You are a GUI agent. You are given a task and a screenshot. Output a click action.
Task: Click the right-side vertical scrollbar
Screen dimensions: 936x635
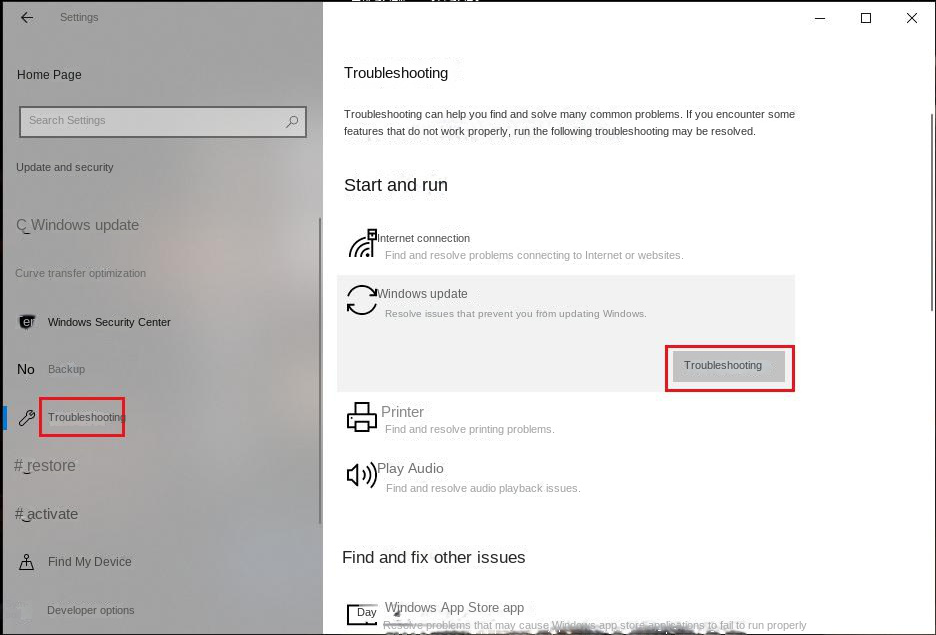pos(932,212)
